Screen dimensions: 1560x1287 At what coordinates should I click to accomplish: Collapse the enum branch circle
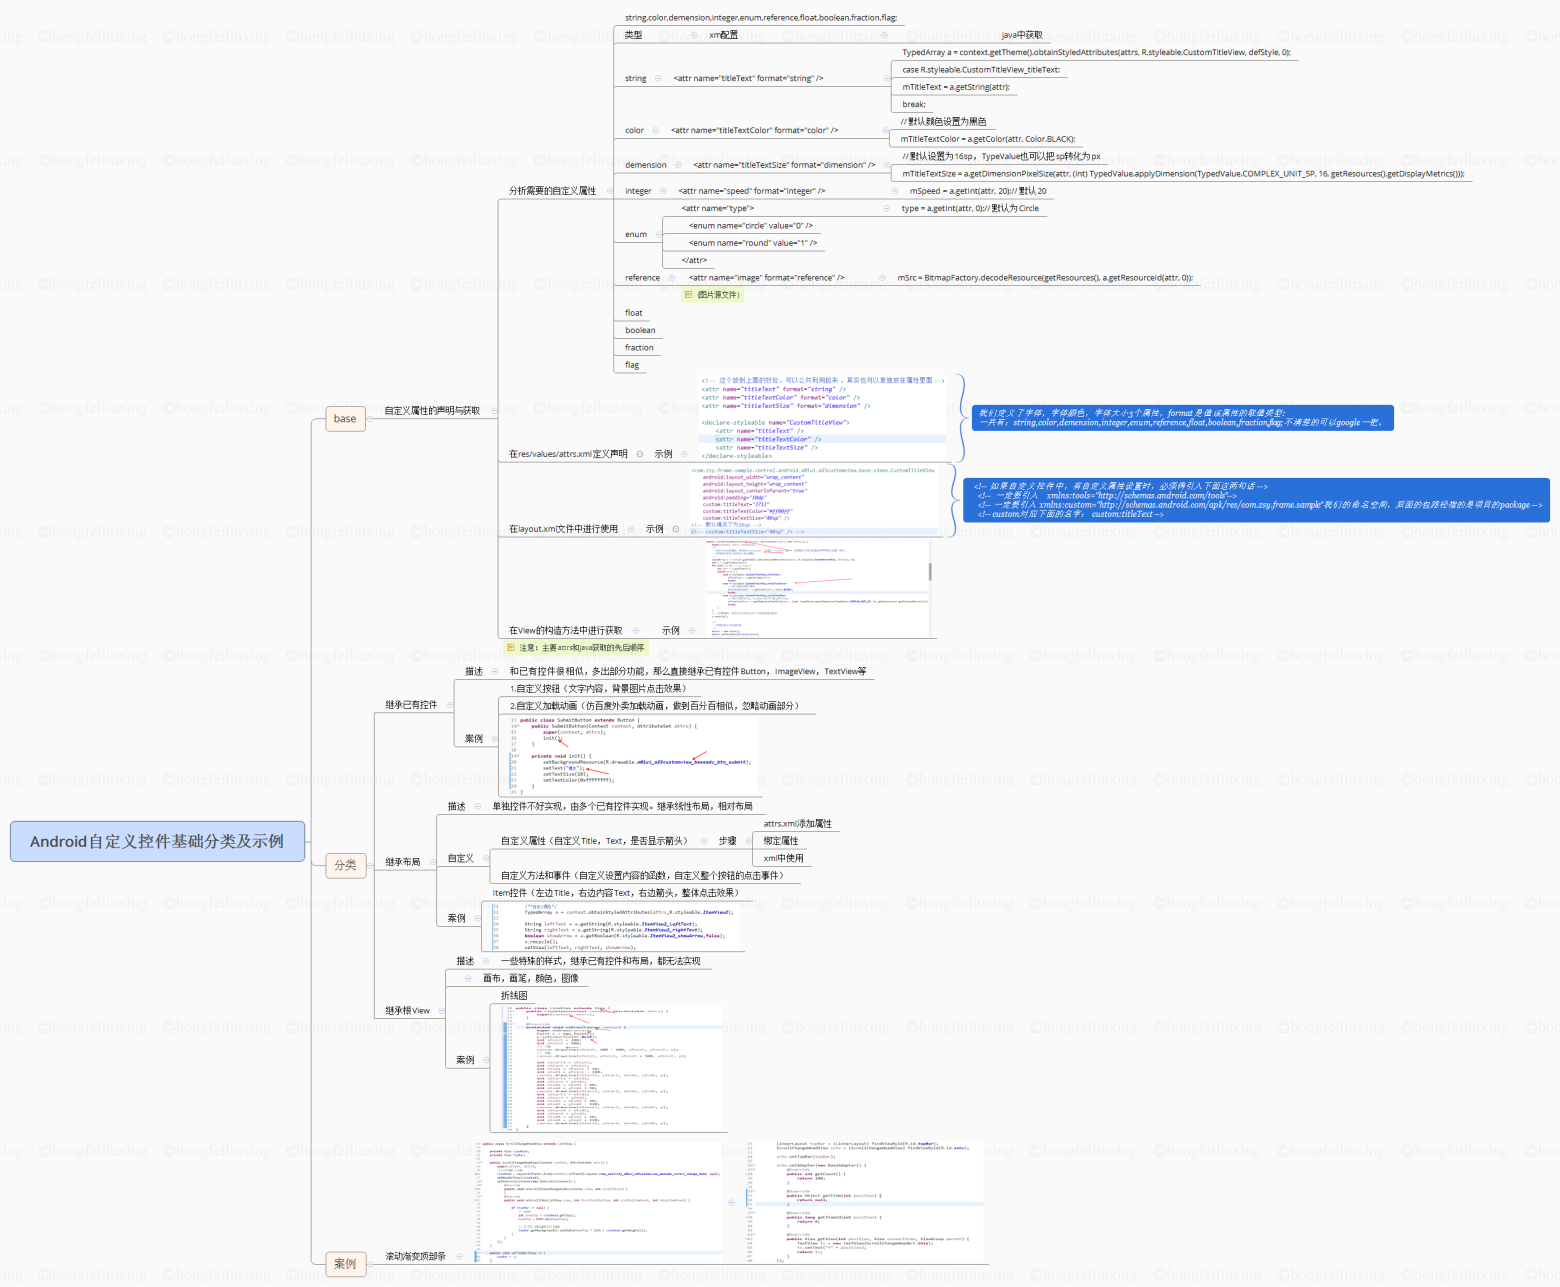(659, 234)
